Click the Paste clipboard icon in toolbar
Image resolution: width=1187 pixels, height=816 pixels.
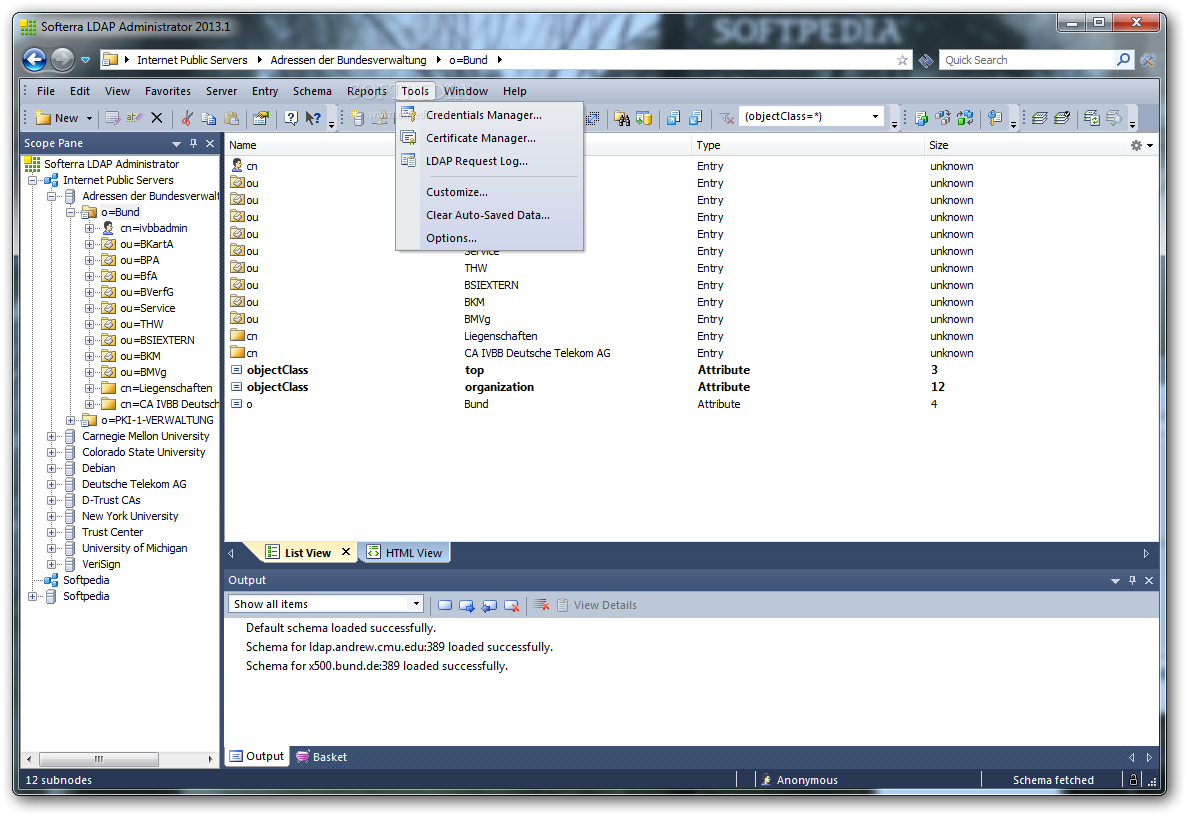(232, 118)
